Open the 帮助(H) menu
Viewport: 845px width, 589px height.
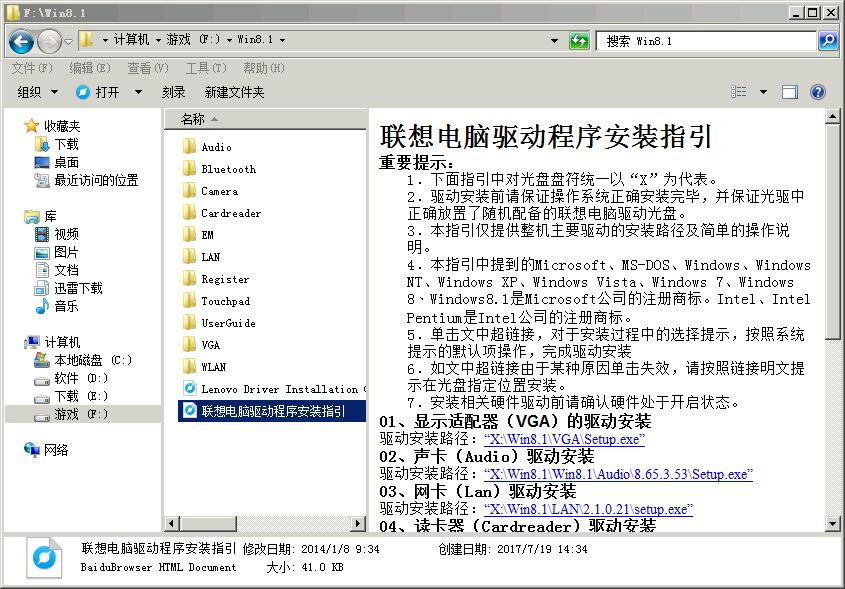pyautogui.click(x=264, y=68)
